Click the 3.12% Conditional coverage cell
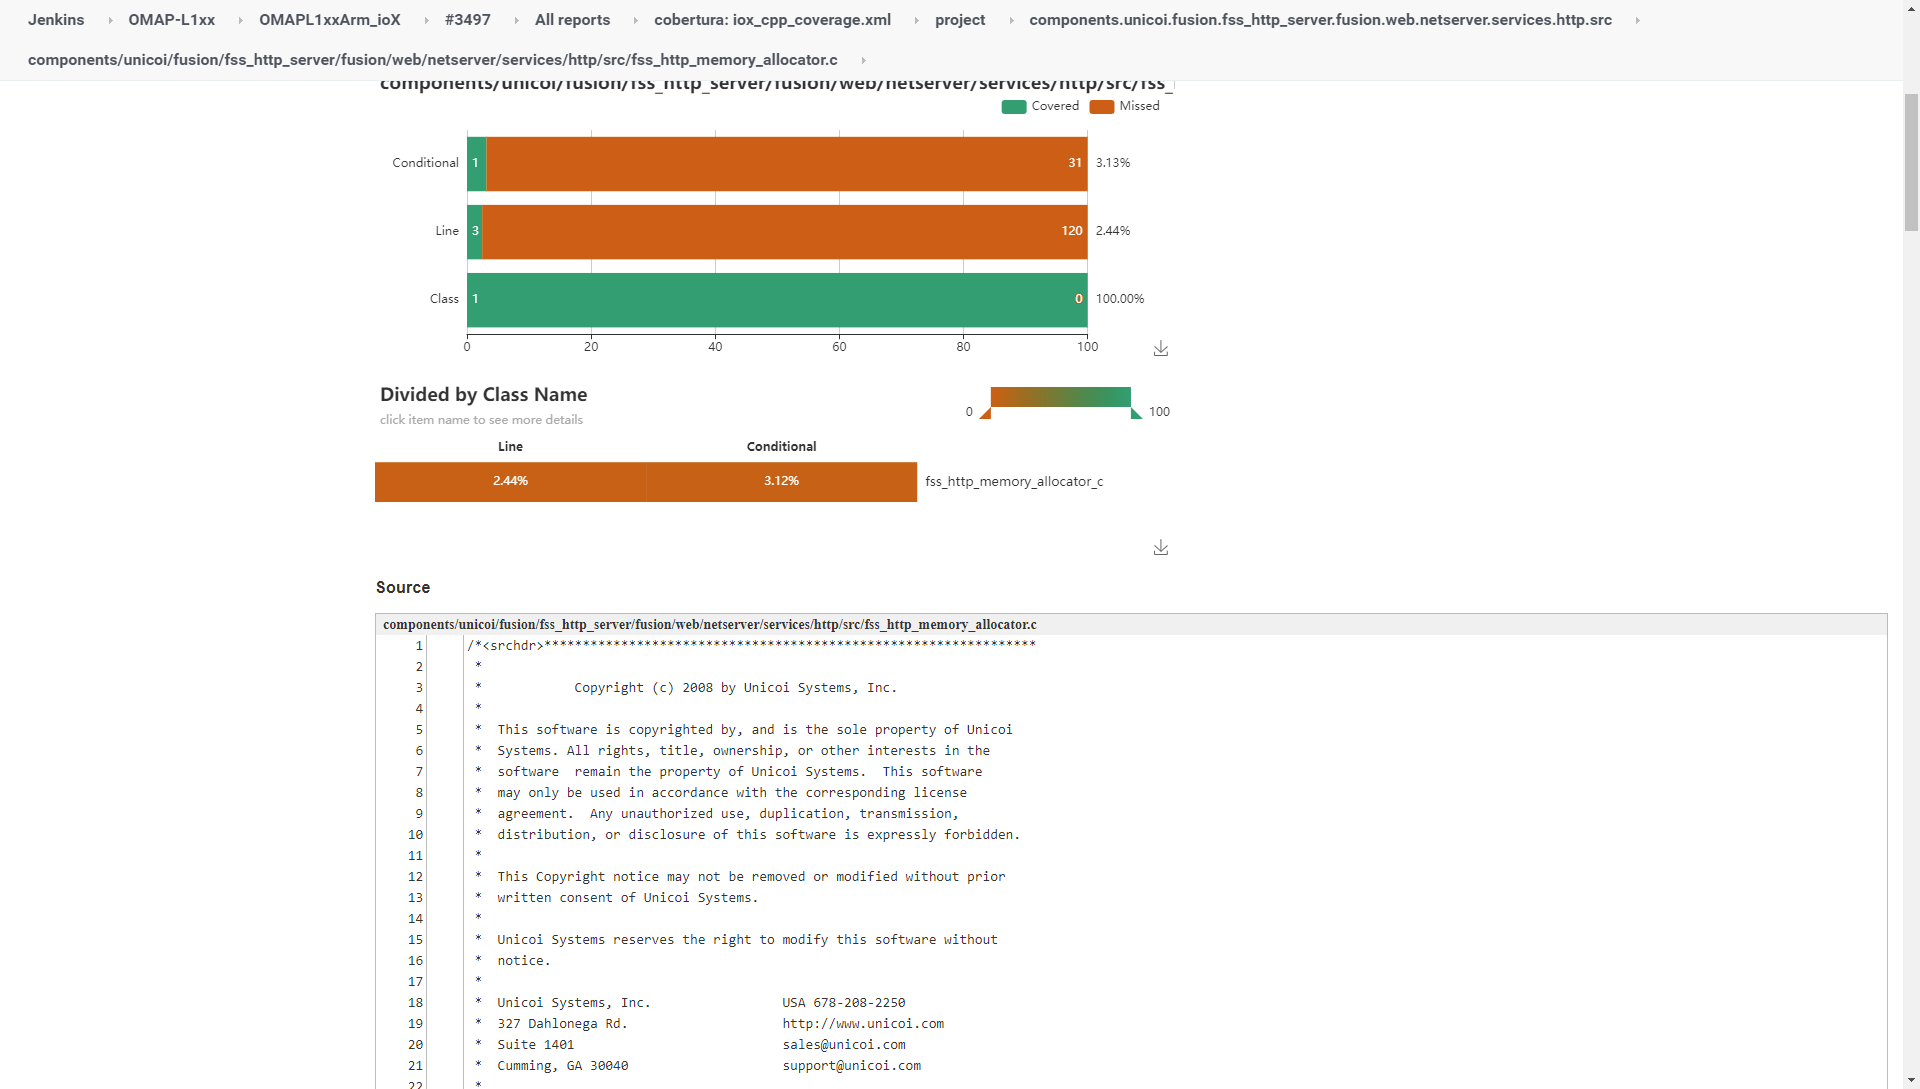Viewport: 1920px width, 1089px height. click(781, 481)
